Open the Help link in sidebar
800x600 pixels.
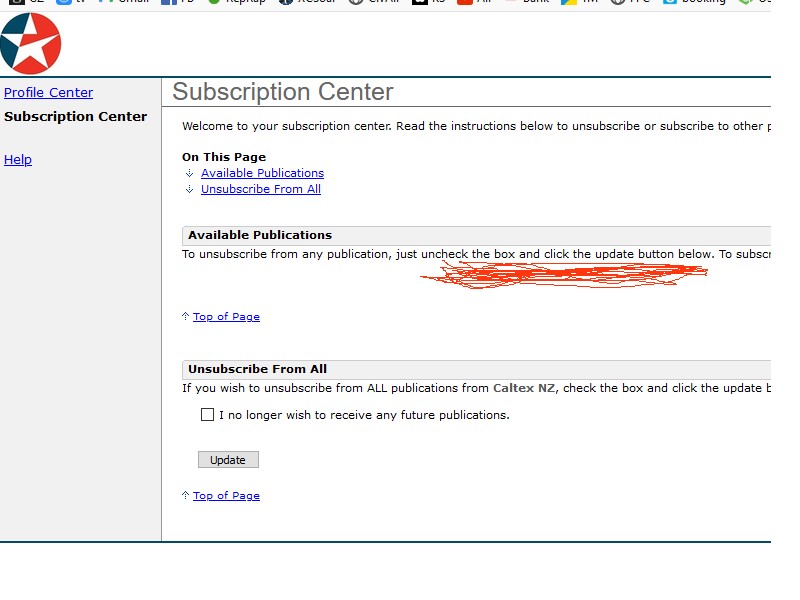pyautogui.click(x=18, y=159)
